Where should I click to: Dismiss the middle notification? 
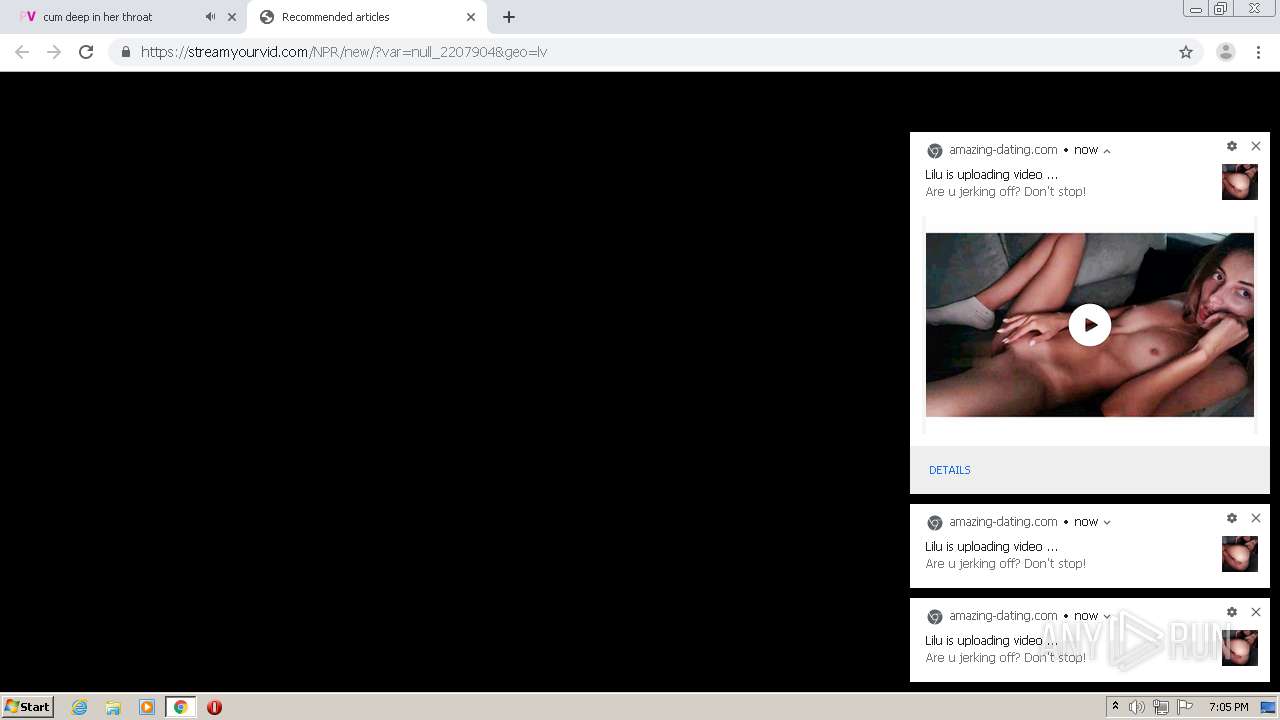[x=1256, y=518]
